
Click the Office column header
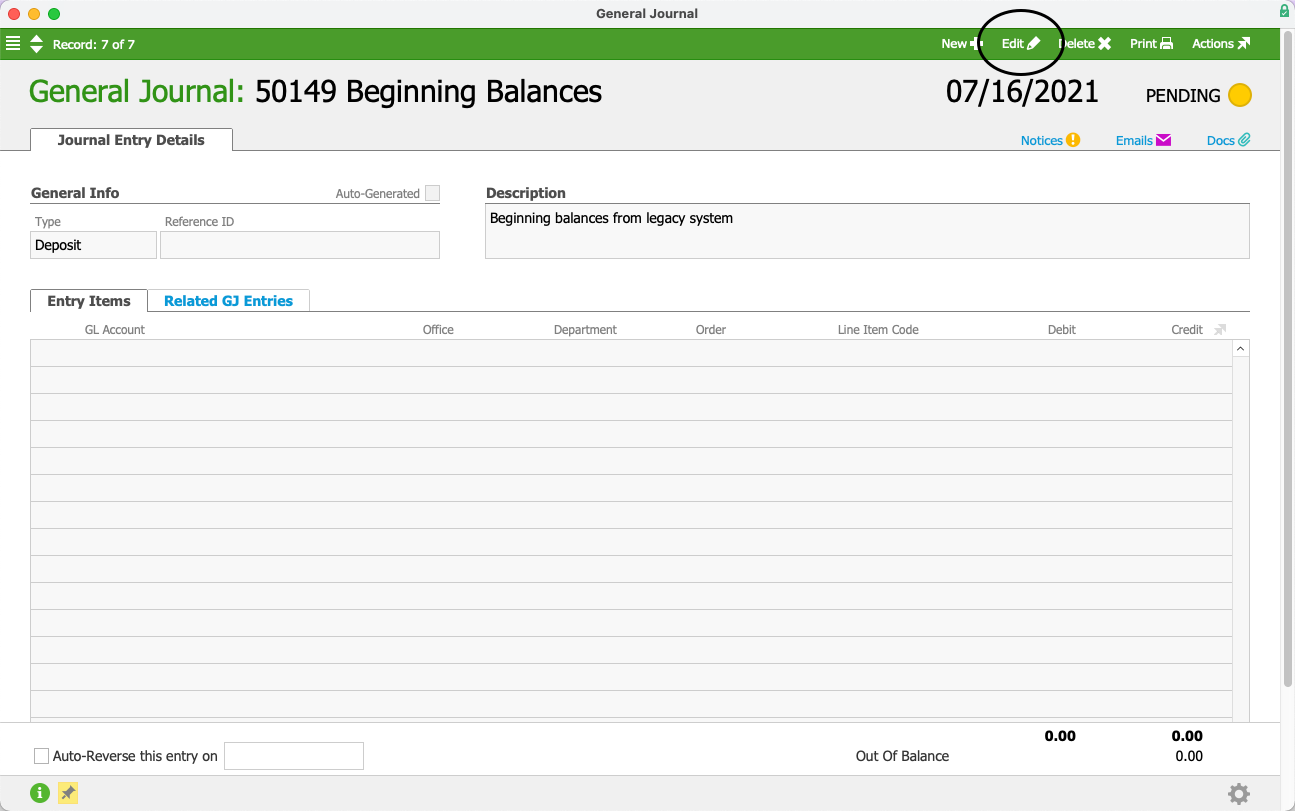pyautogui.click(x=438, y=330)
